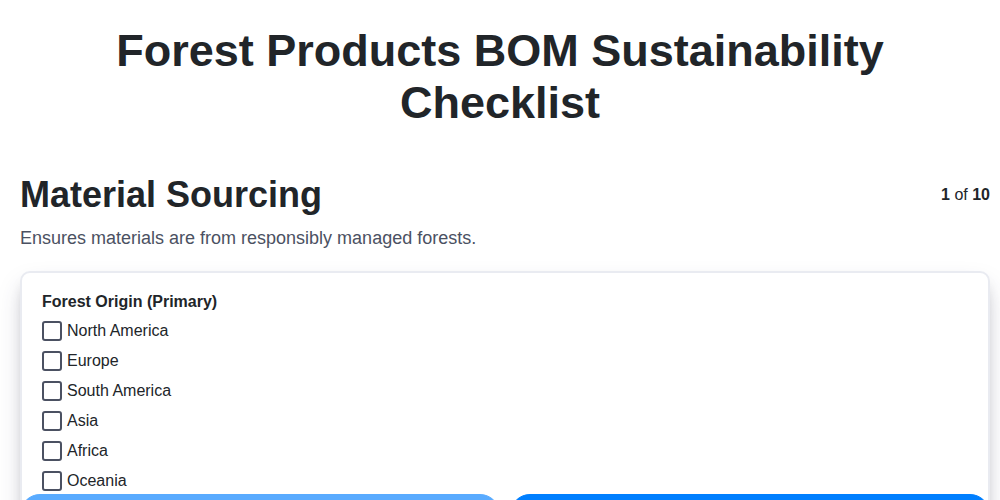The width and height of the screenshot is (1000, 500).
Task: Click the responsibly managed forests description text
Action: [x=248, y=238]
